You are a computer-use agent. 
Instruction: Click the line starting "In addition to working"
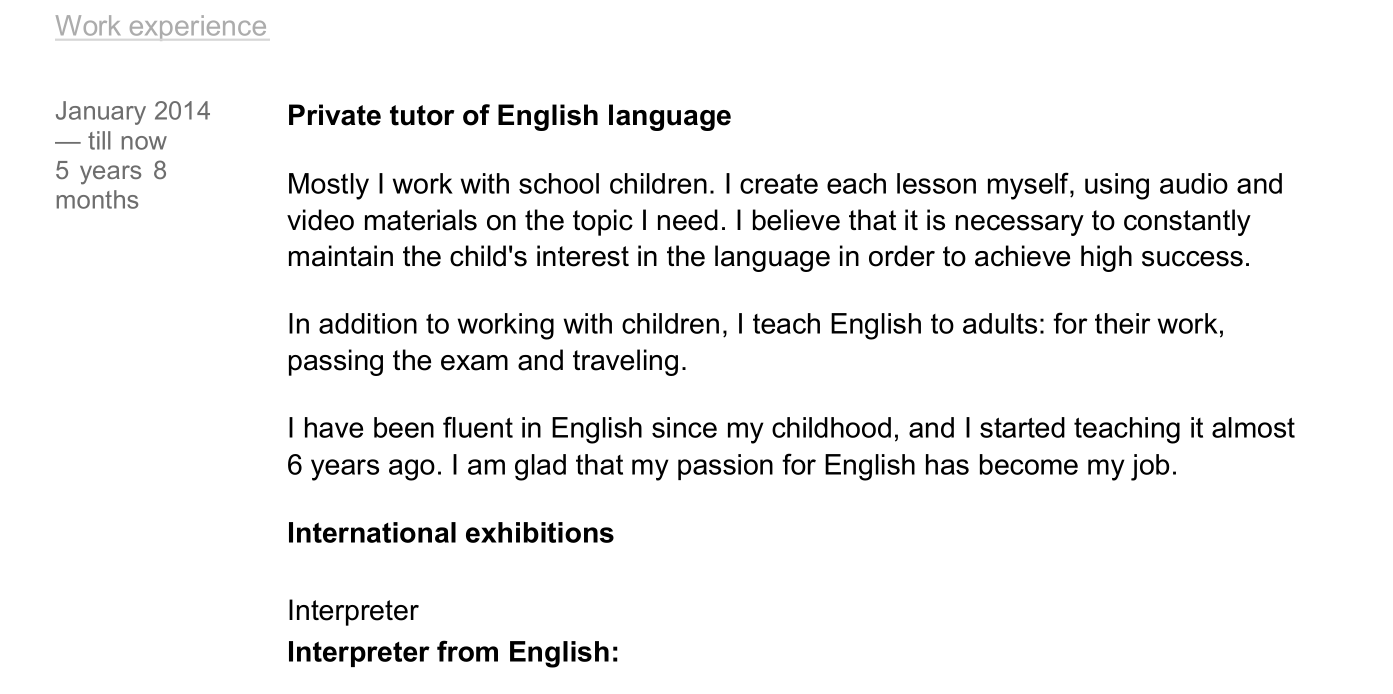pyautogui.click(x=756, y=325)
